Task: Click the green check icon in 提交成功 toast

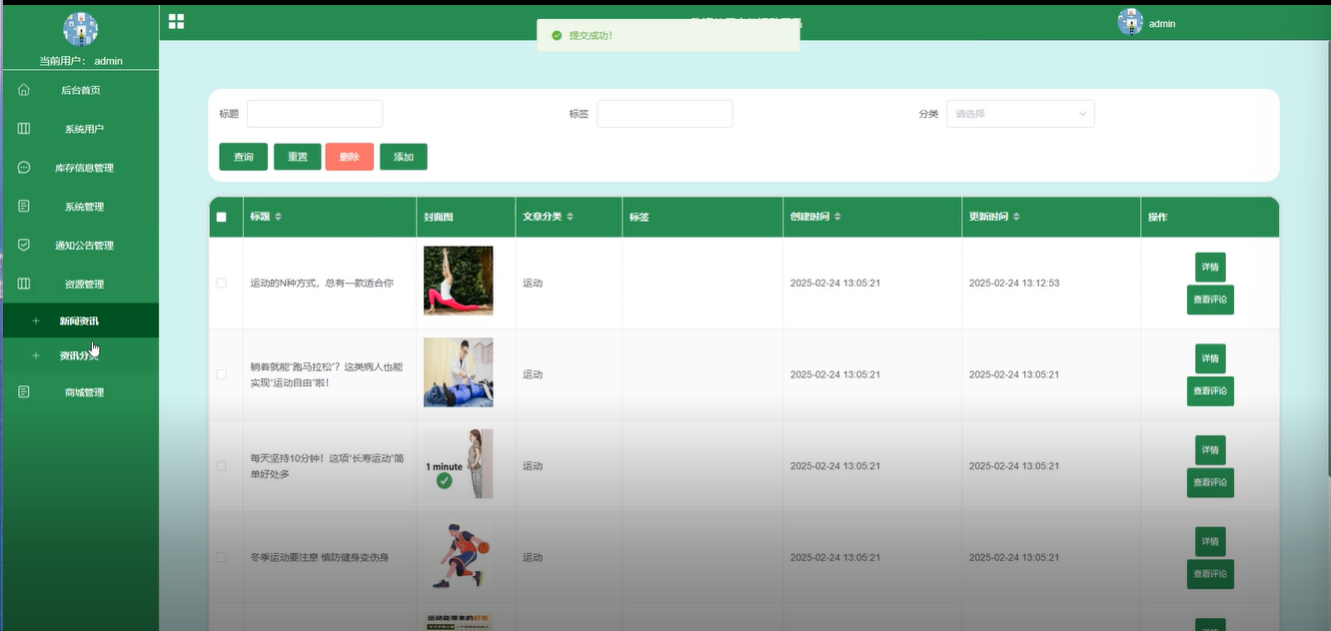Action: 557,35
